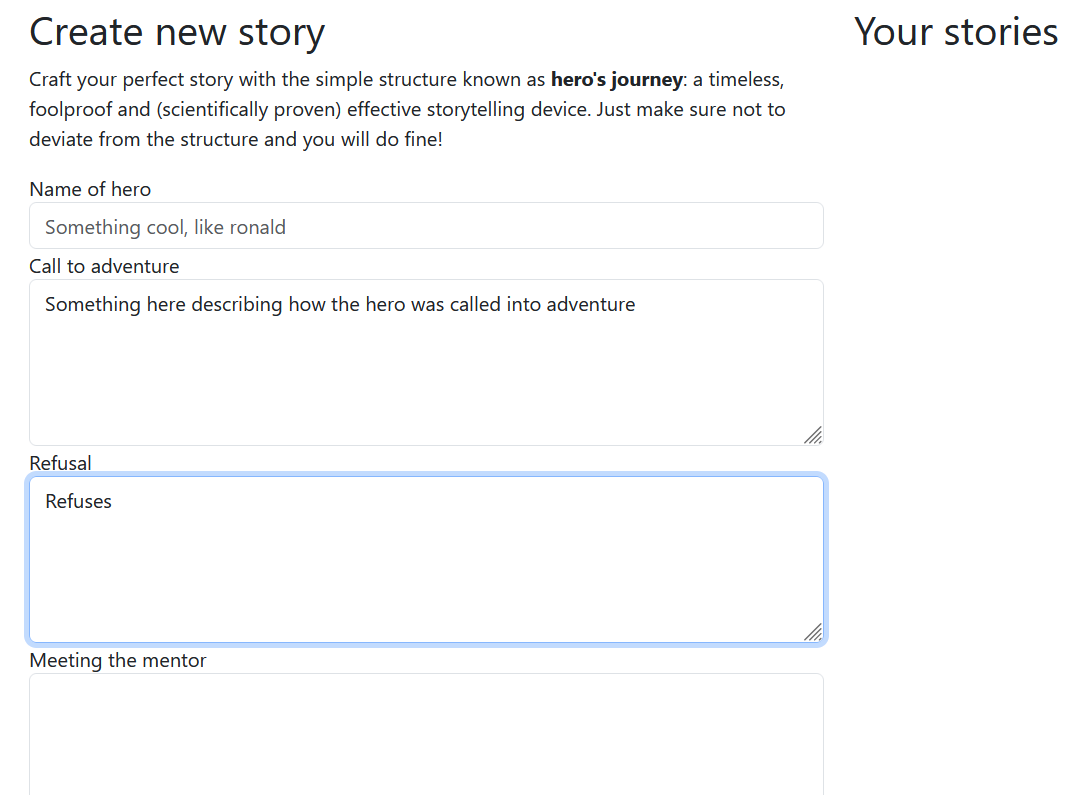Click the 'Name of hero' label
Image resolution: width=1082 pixels, height=795 pixels.
90,189
